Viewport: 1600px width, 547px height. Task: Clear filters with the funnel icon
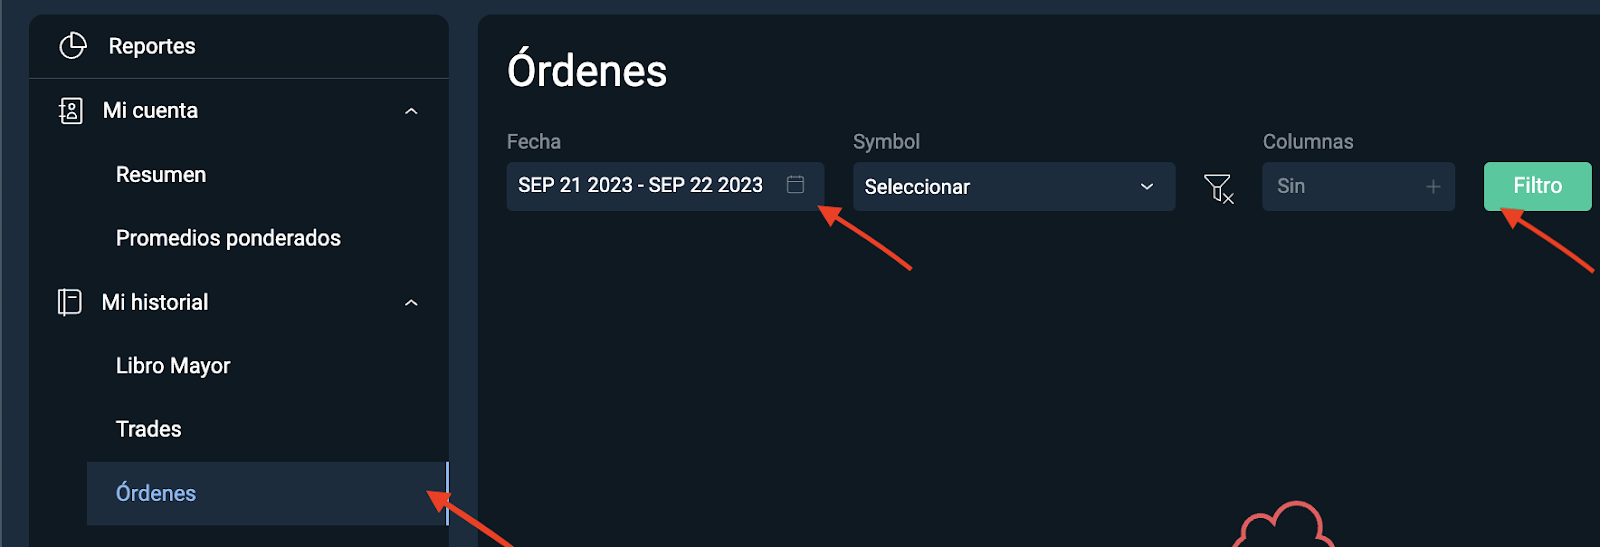[1219, 187]
